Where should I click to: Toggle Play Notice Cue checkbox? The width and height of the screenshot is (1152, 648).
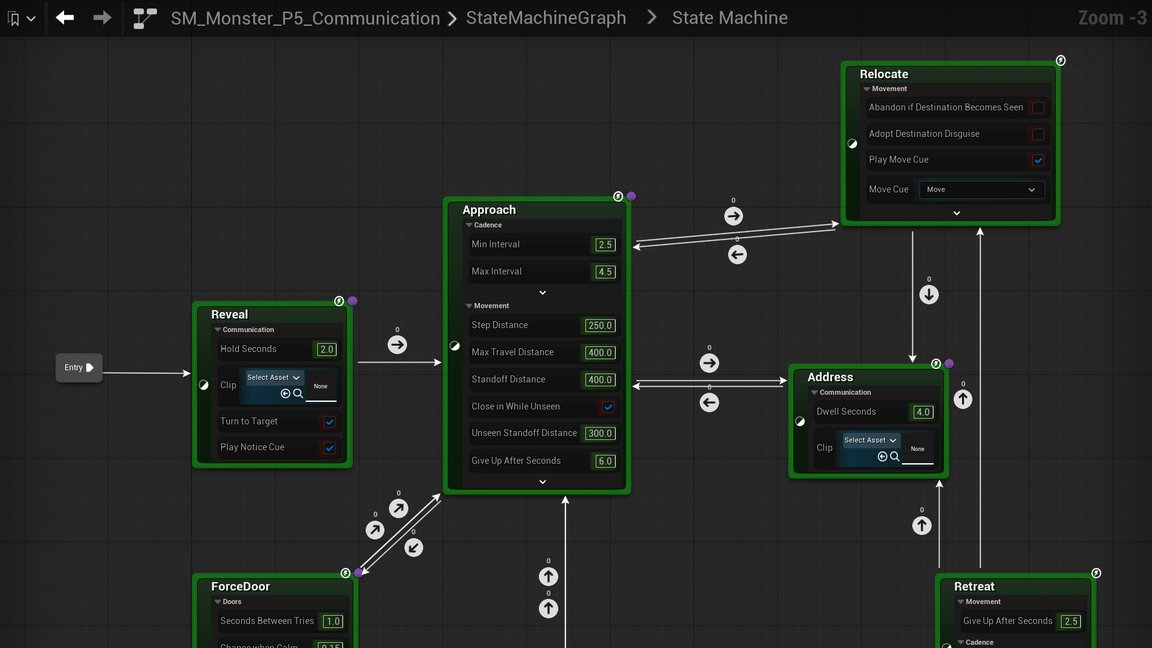(x=329, y=447)
